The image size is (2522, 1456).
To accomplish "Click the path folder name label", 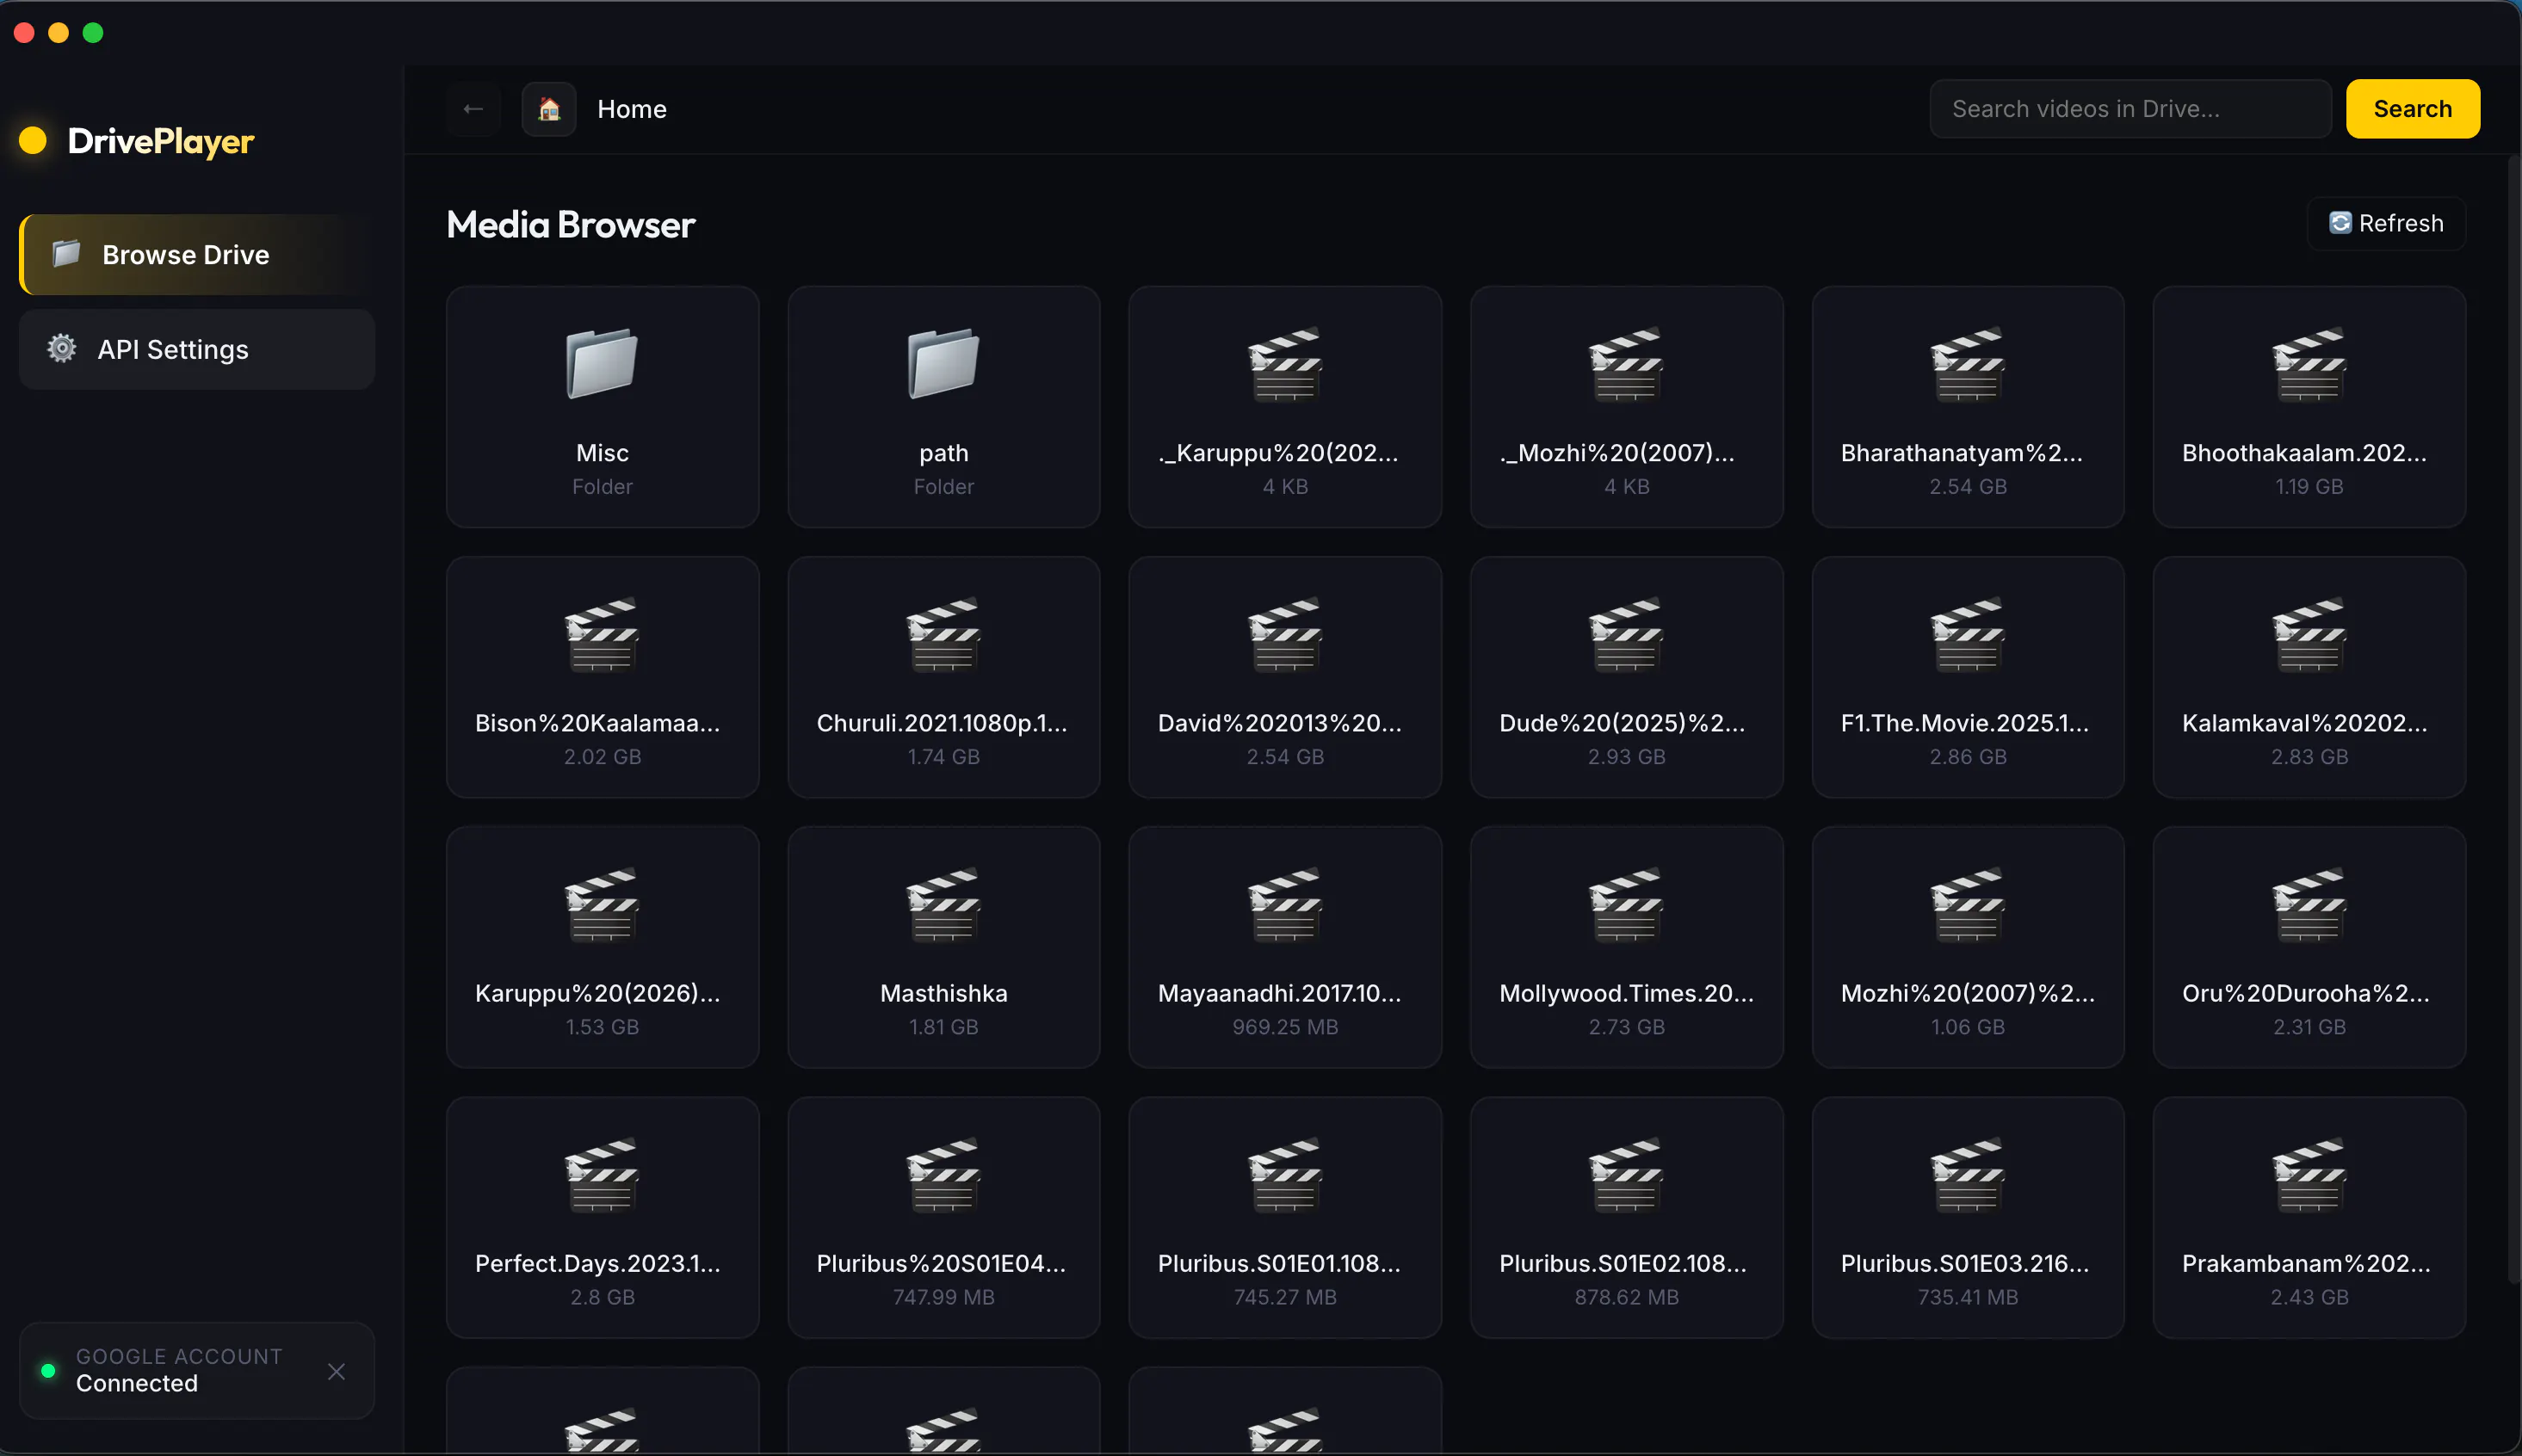I will [x=943, y=453].
